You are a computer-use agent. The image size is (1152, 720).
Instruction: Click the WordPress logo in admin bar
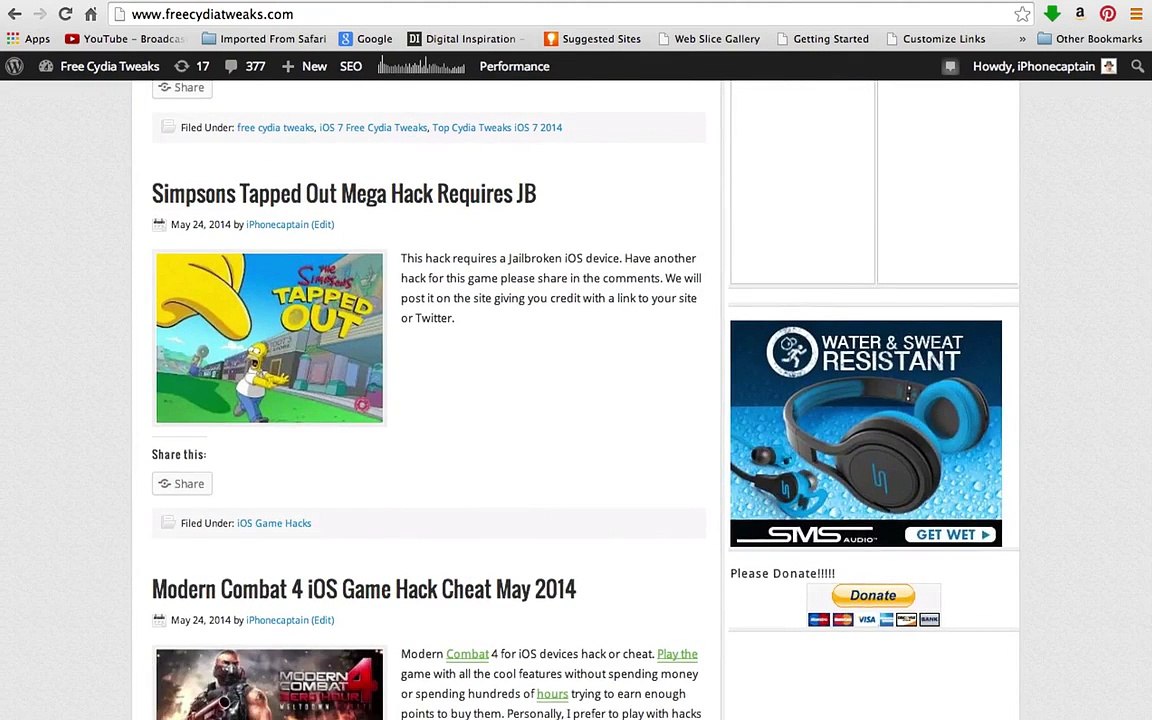tap(15, 66)
